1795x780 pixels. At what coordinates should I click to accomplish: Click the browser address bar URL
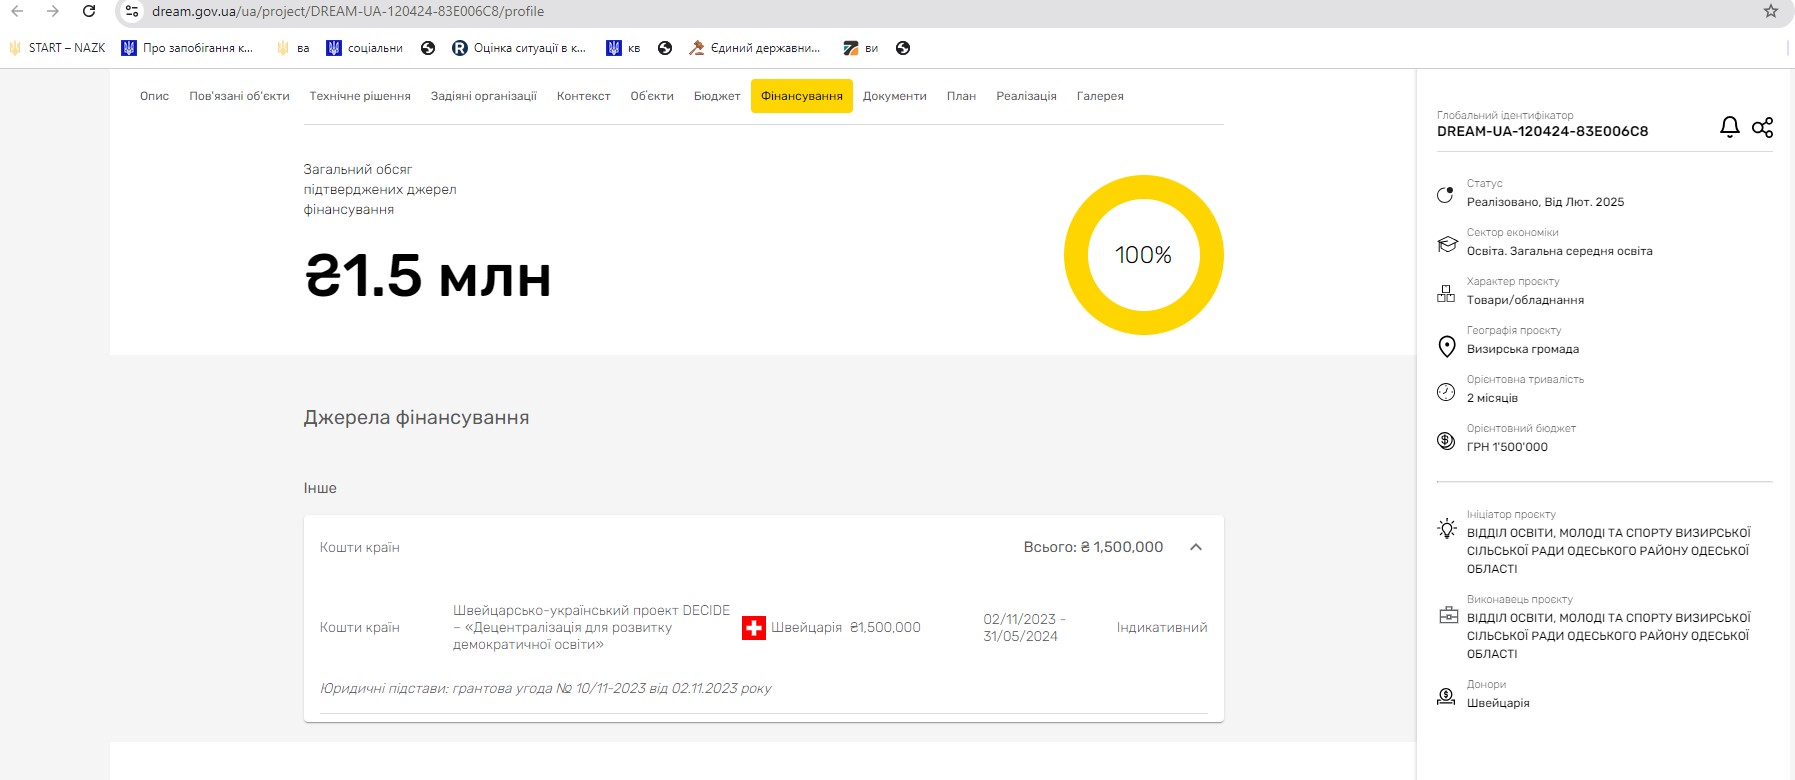tap(348, 11)
